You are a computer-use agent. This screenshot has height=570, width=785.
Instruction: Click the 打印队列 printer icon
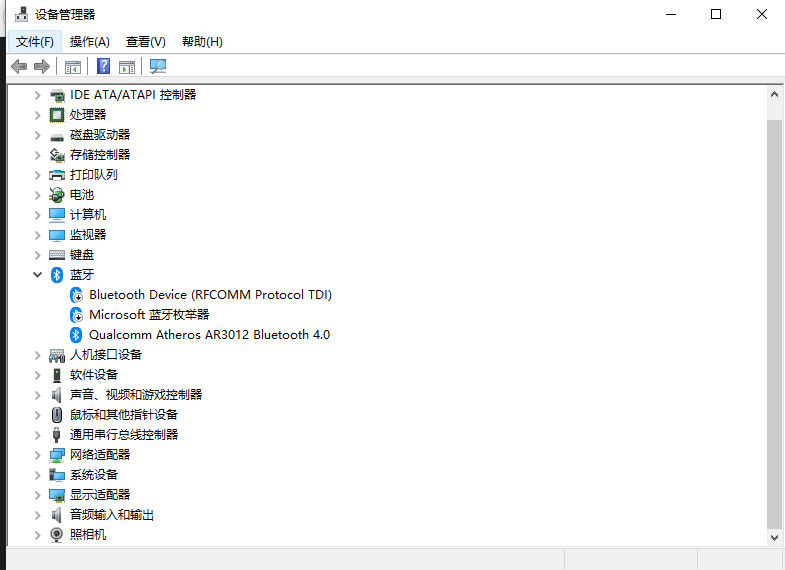tap(57, 175)
